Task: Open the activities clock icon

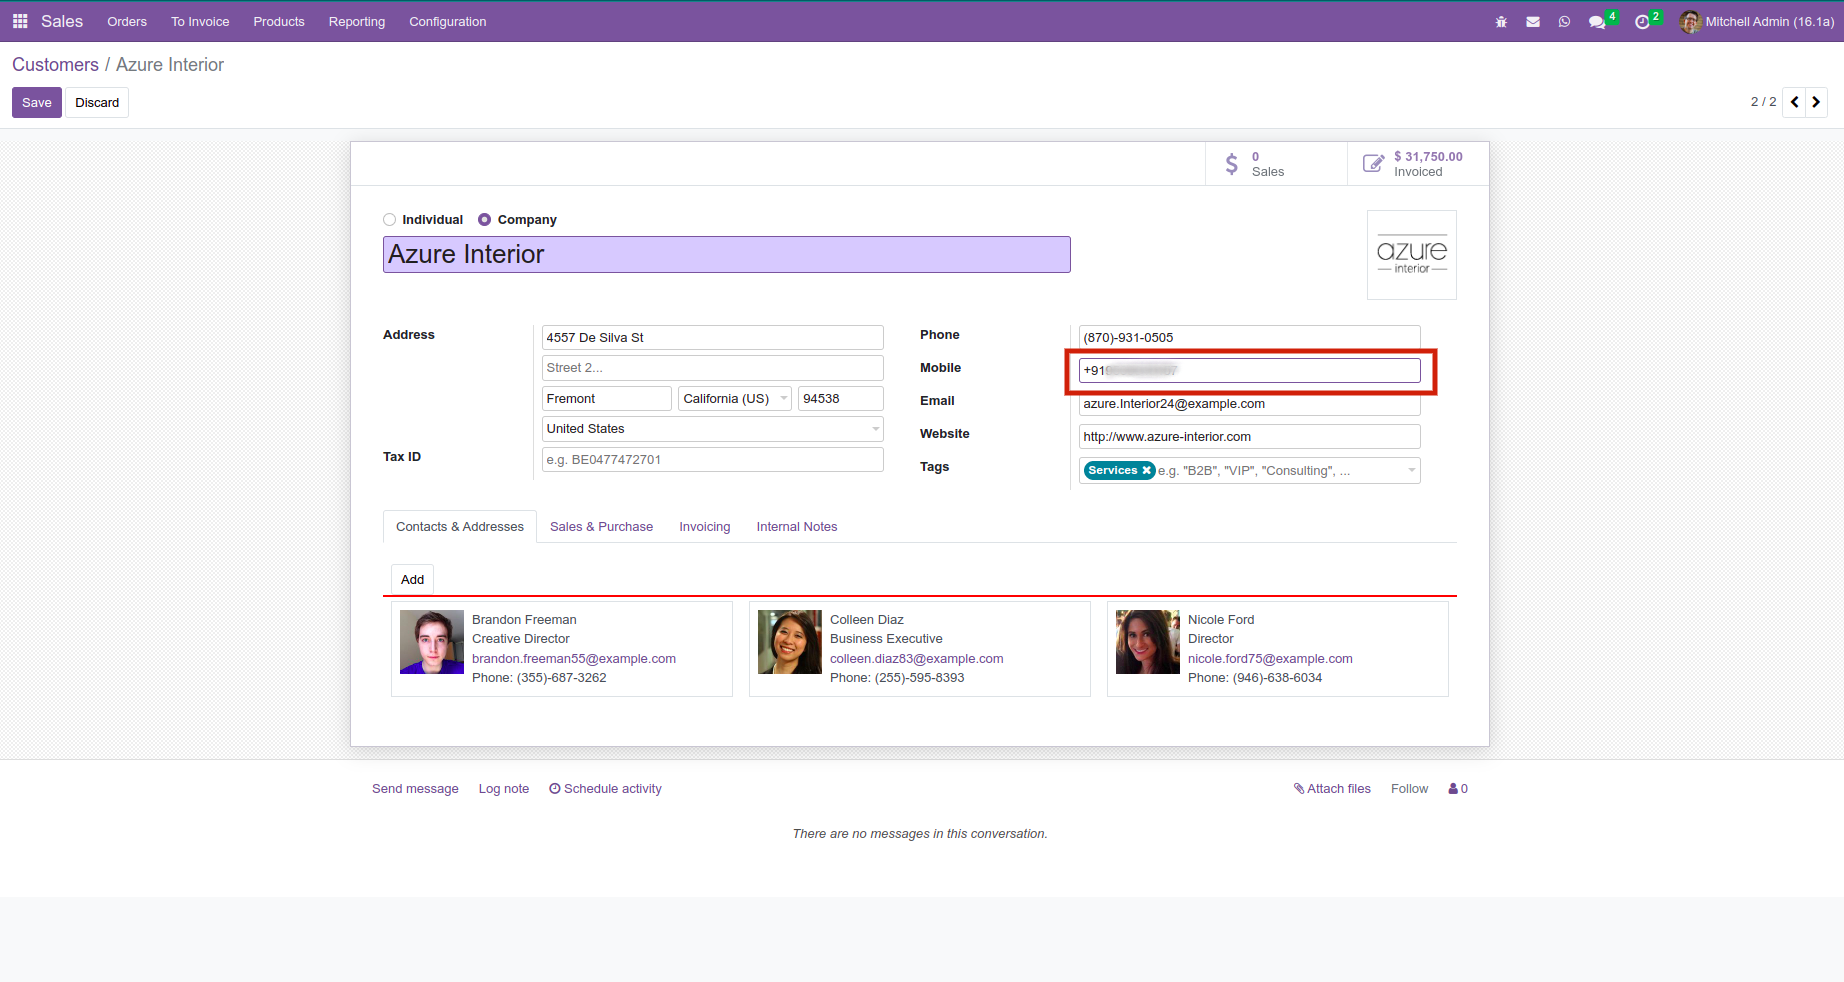Action: click(x=1642, y=22)
